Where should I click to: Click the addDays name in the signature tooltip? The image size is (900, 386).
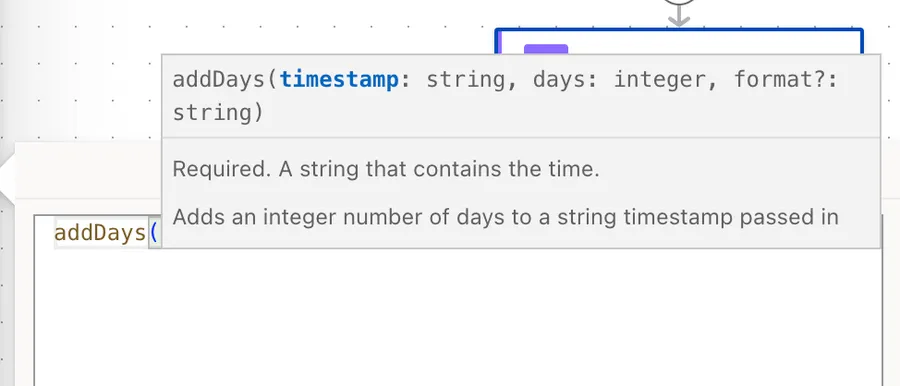(x=218, y=80)
